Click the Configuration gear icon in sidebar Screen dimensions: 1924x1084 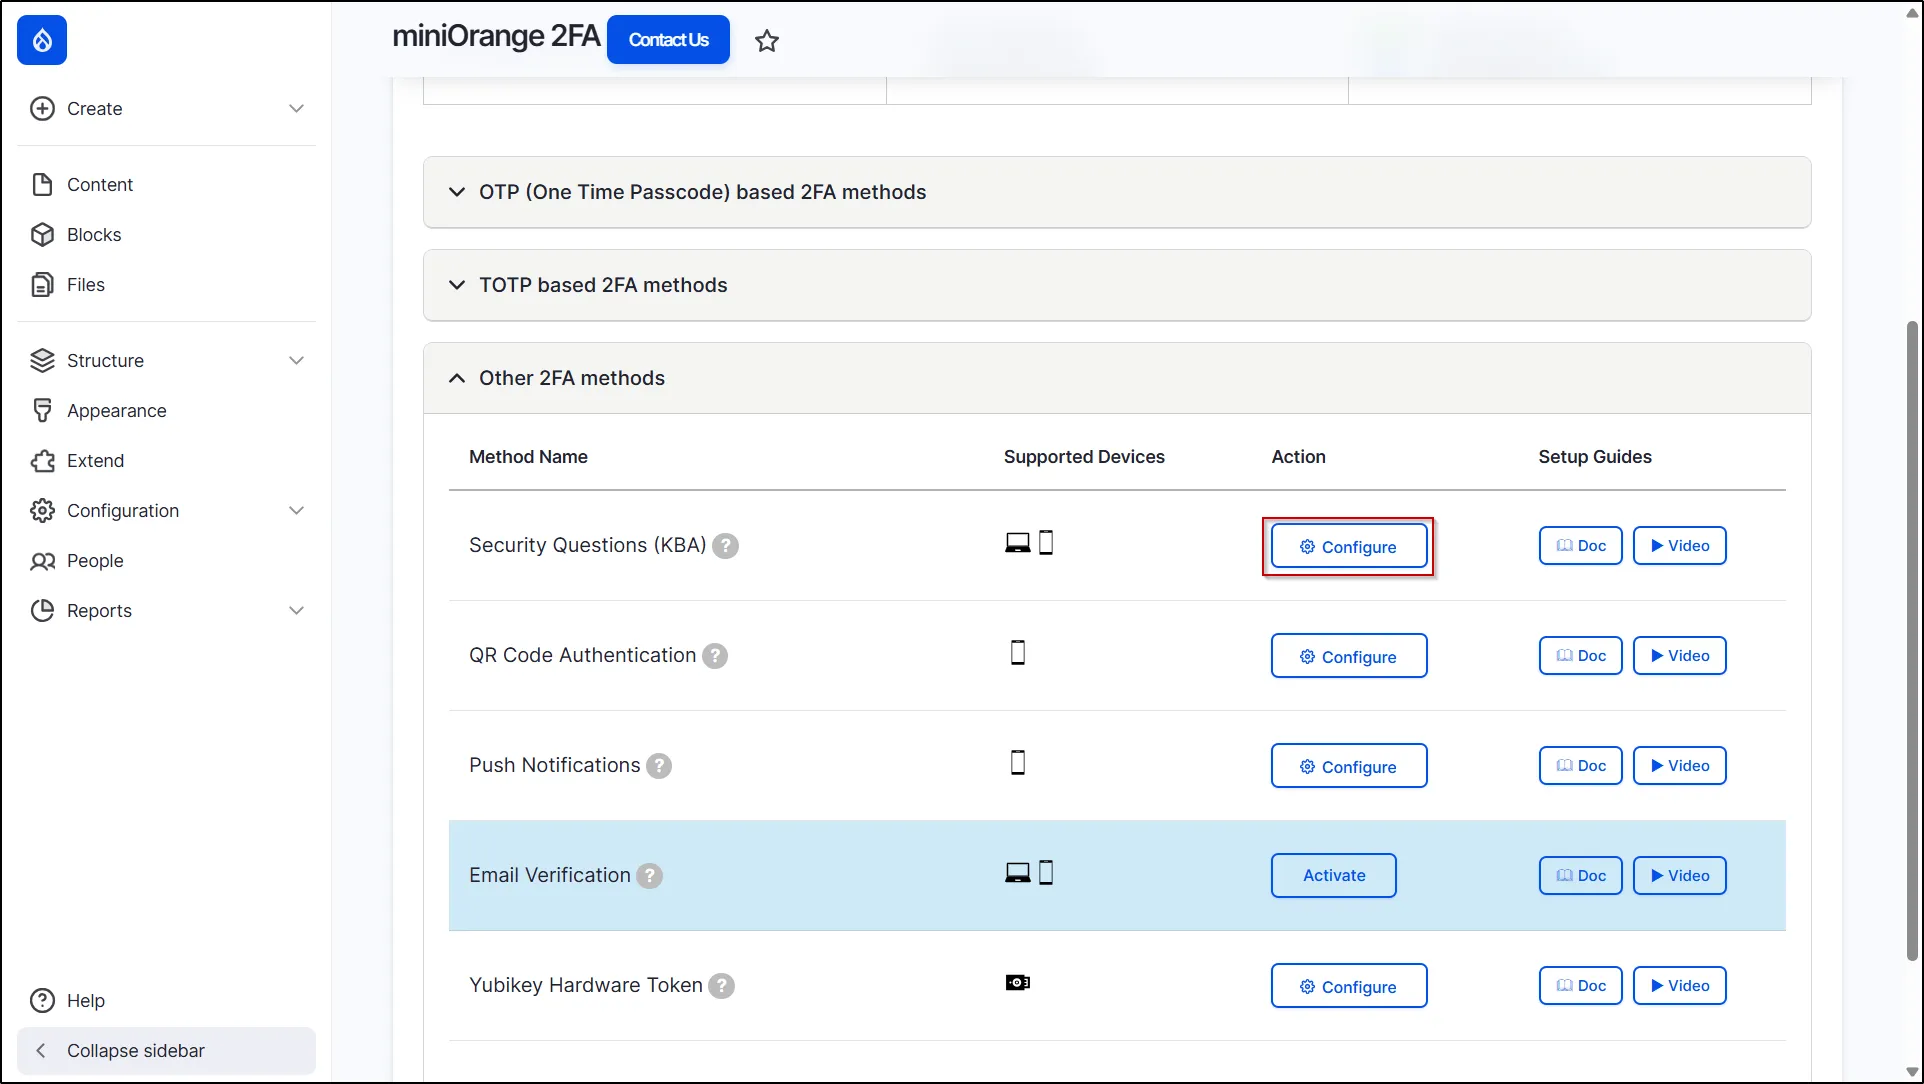coord(42,510)
